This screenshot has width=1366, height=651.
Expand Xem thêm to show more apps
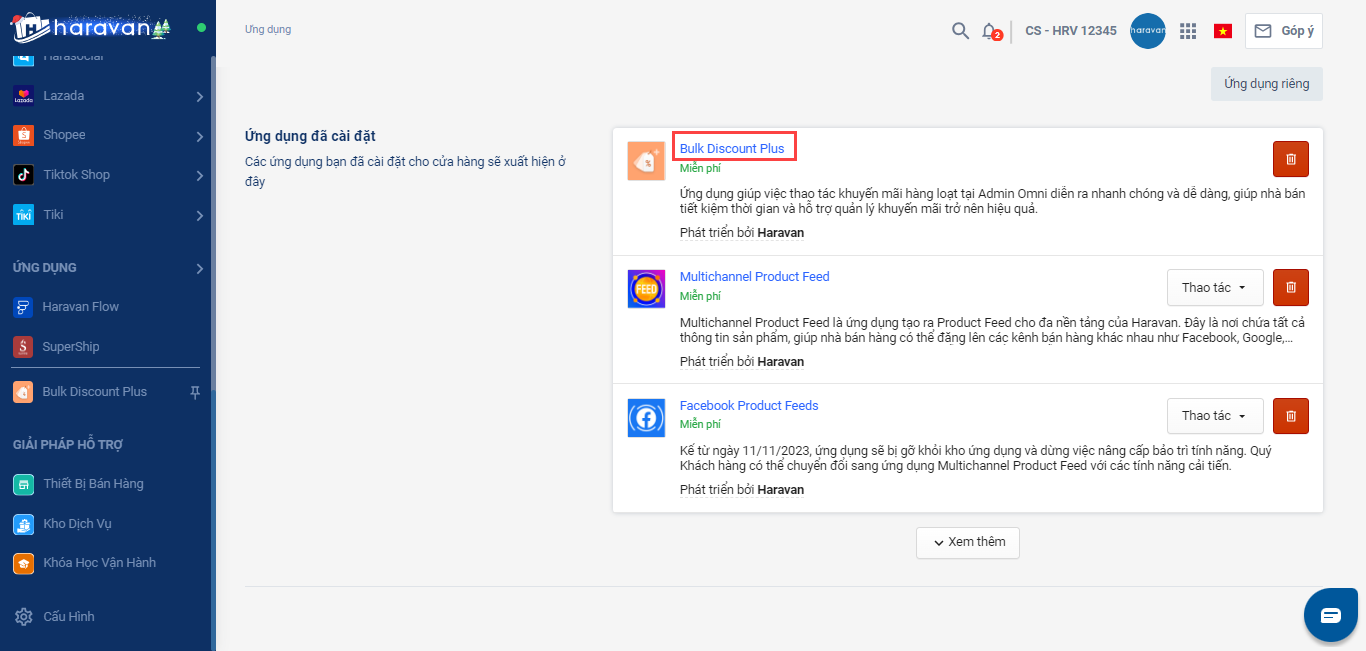968,542
